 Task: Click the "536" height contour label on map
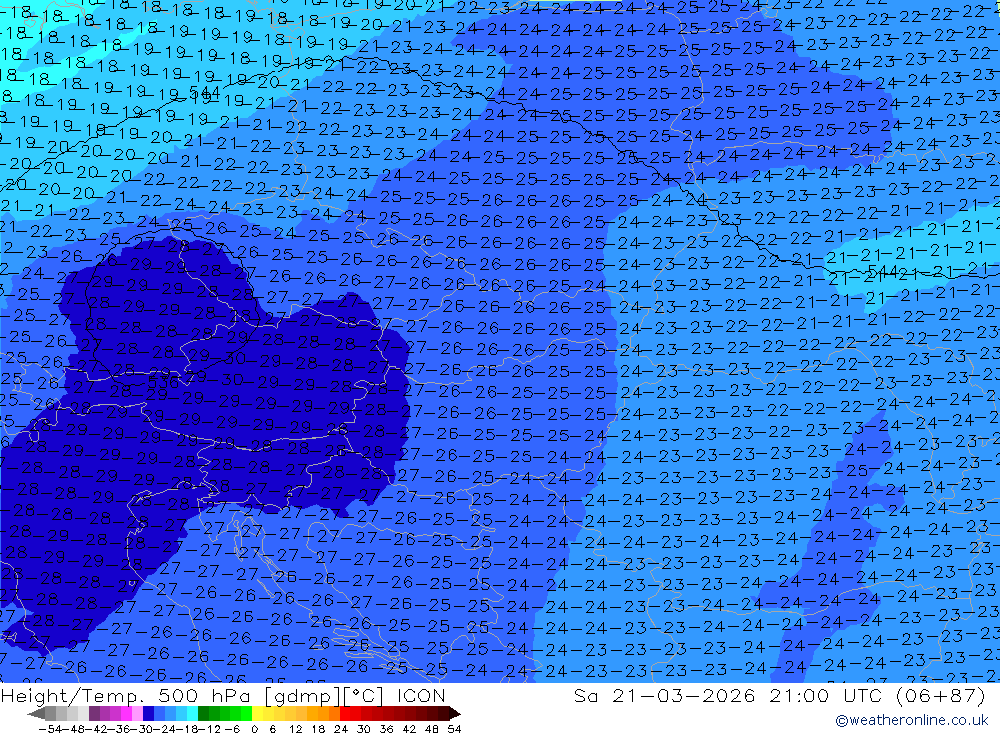click(x=163, y=381)
